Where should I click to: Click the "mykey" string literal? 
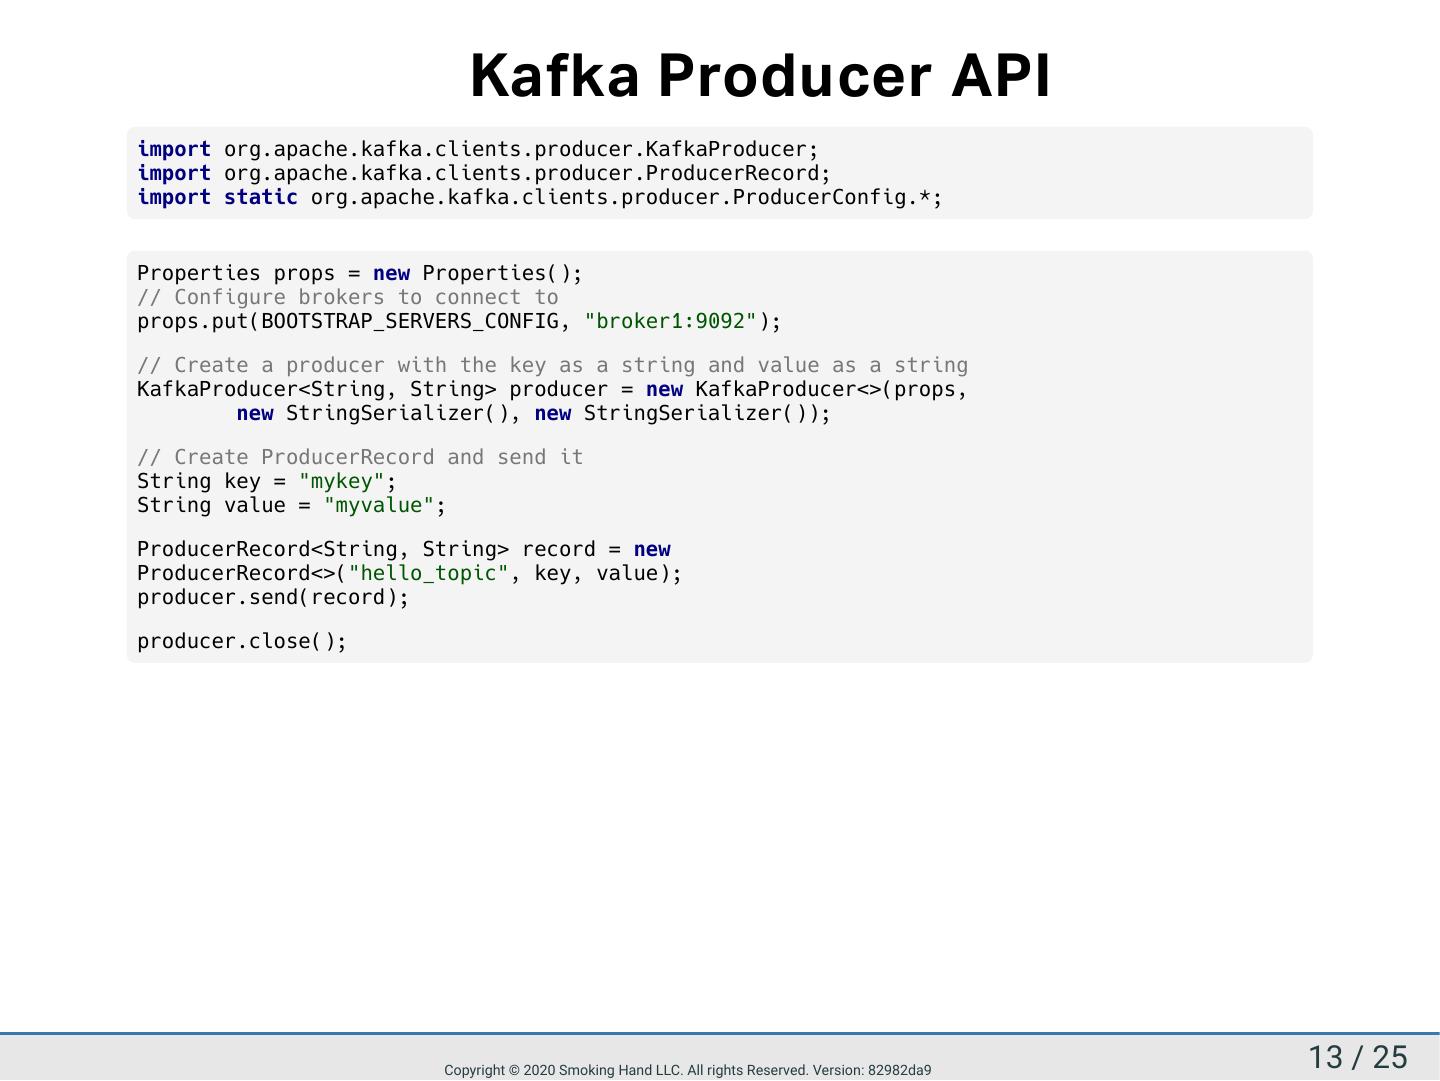click(x=341, y=481)
